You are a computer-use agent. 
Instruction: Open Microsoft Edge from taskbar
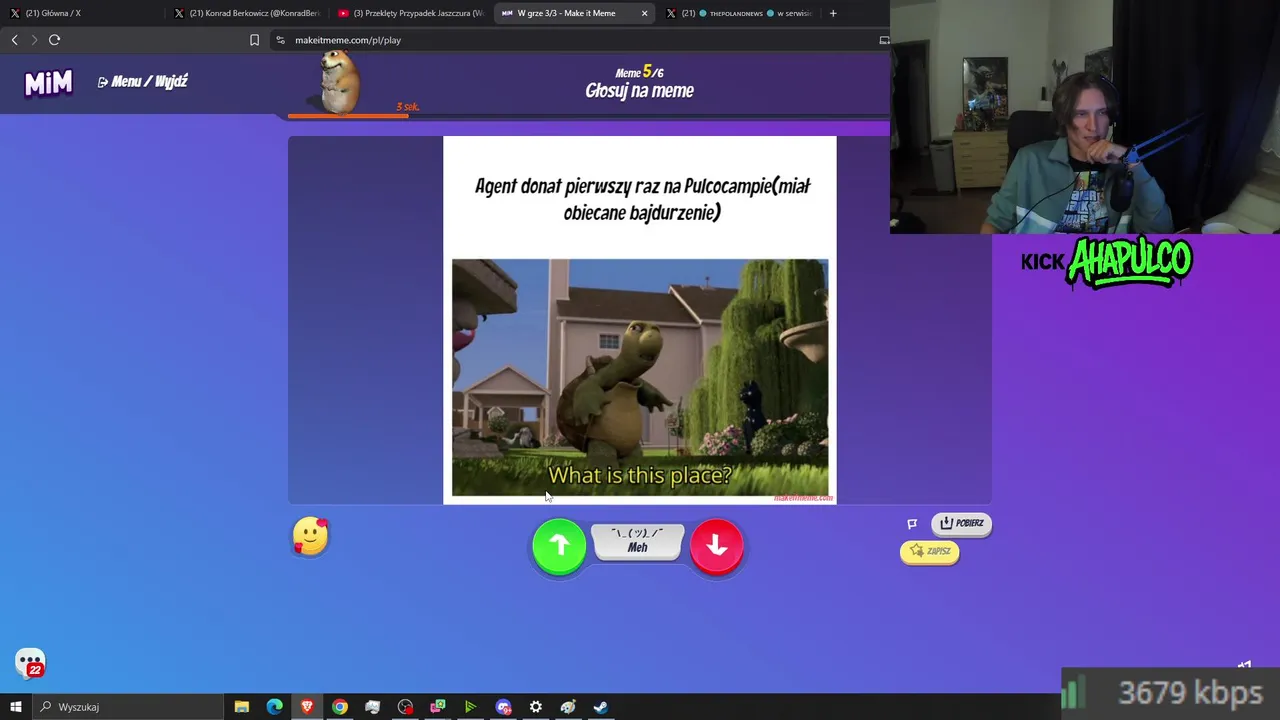click(x=274, y=707)
